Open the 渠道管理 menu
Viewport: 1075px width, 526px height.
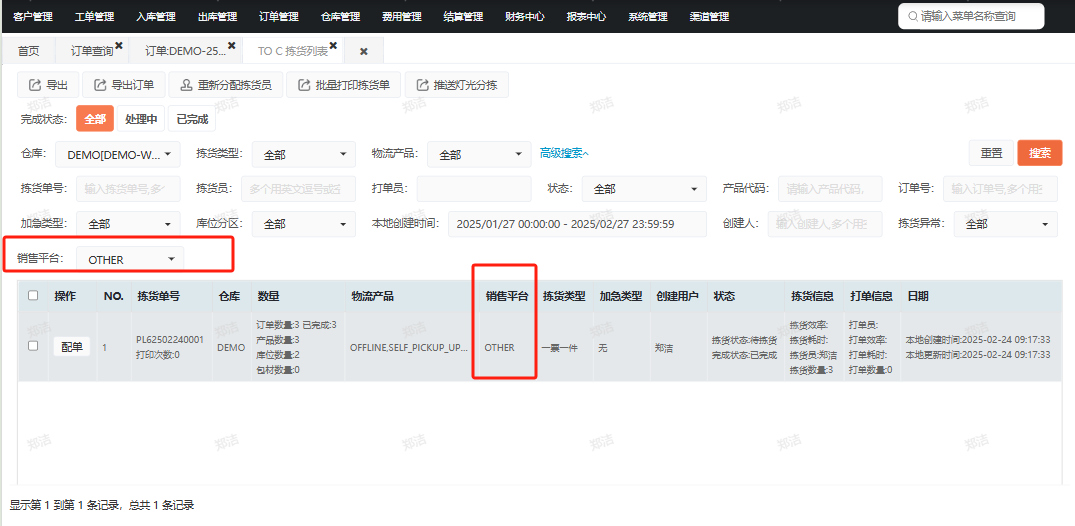click(709, 16)
